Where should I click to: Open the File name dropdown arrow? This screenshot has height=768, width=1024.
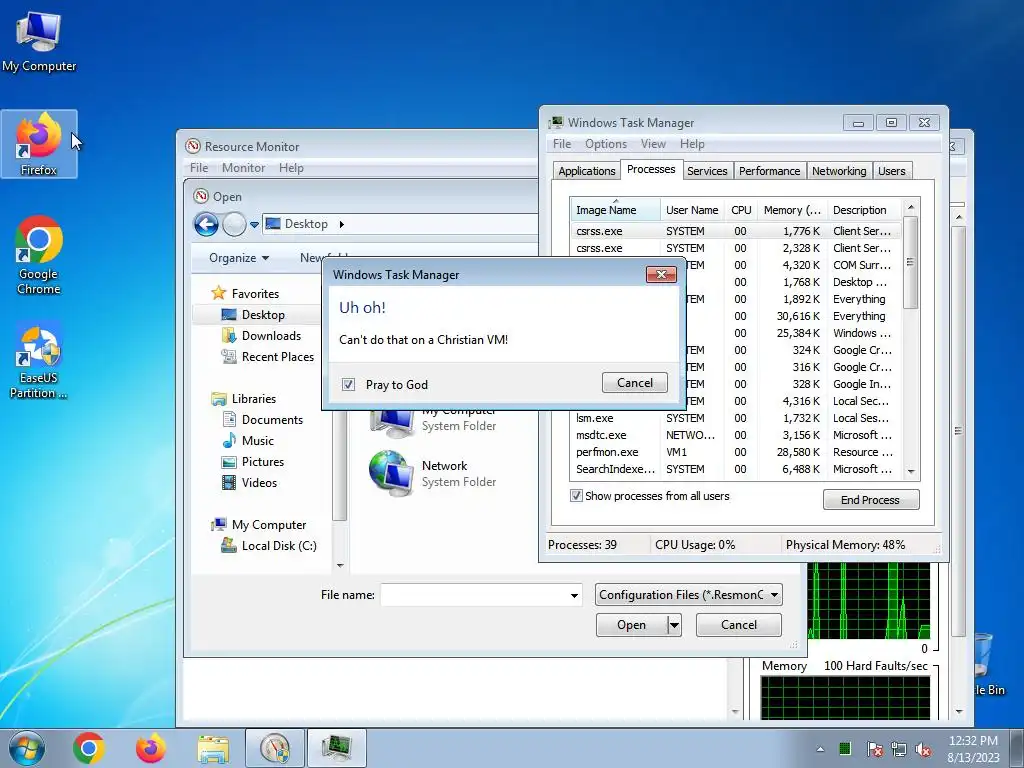tap(574, 595)
